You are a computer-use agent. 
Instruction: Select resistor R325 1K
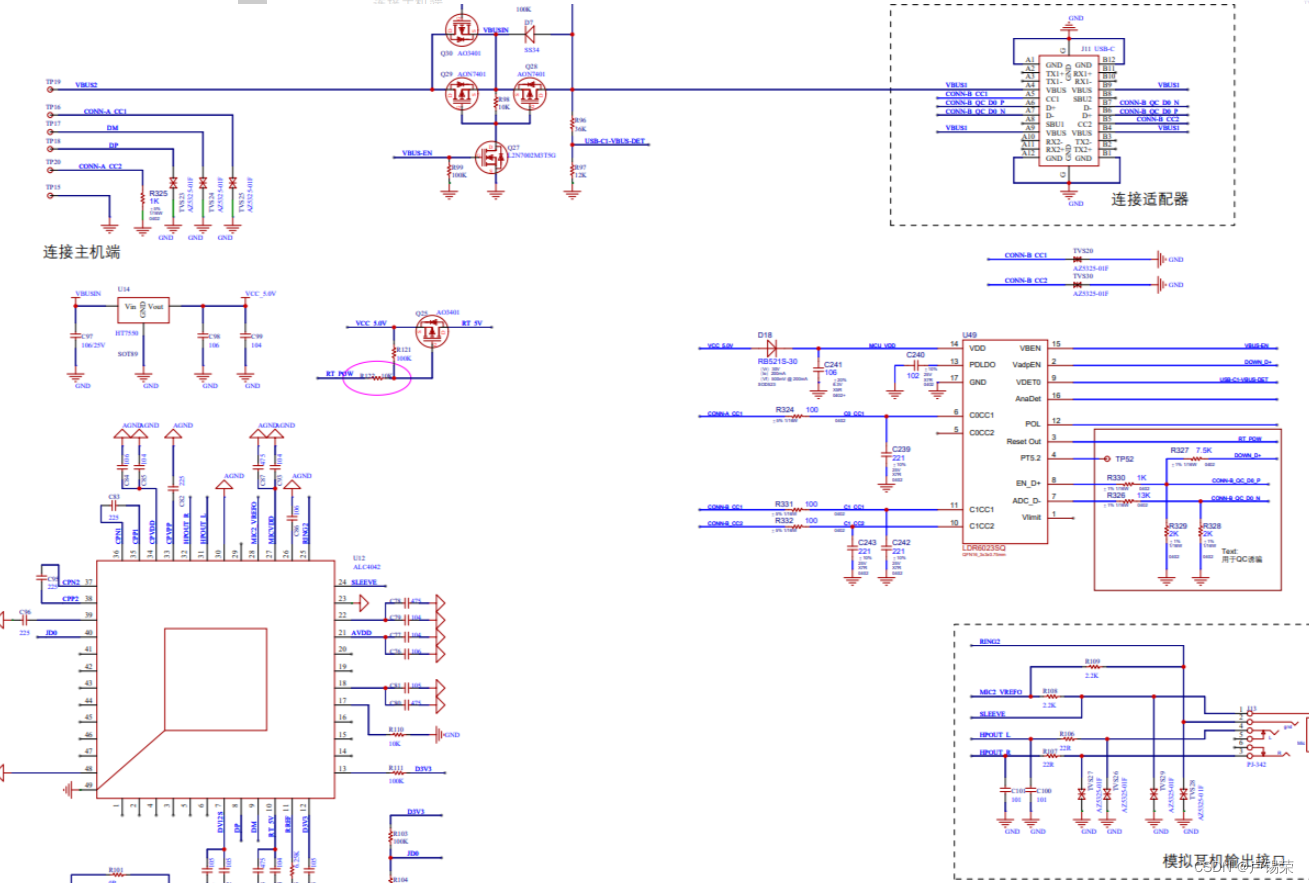point(143,197)
